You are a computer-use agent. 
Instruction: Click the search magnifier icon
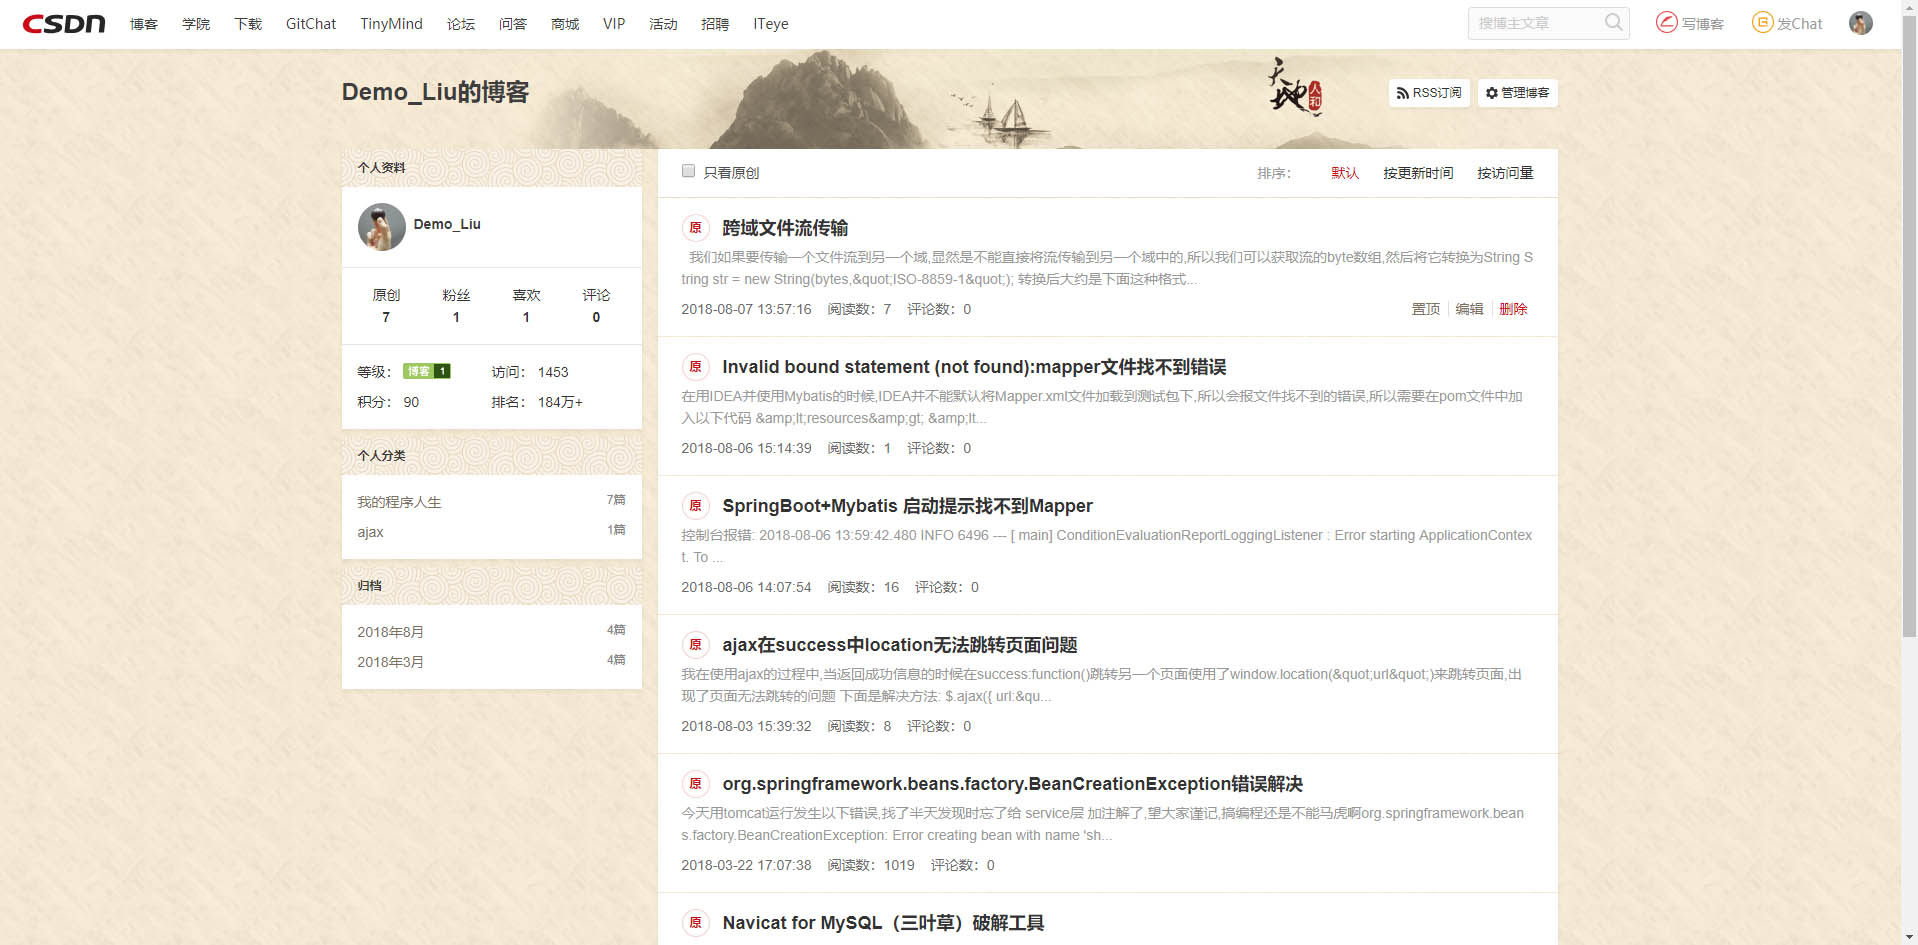[x=1613, y=22]
